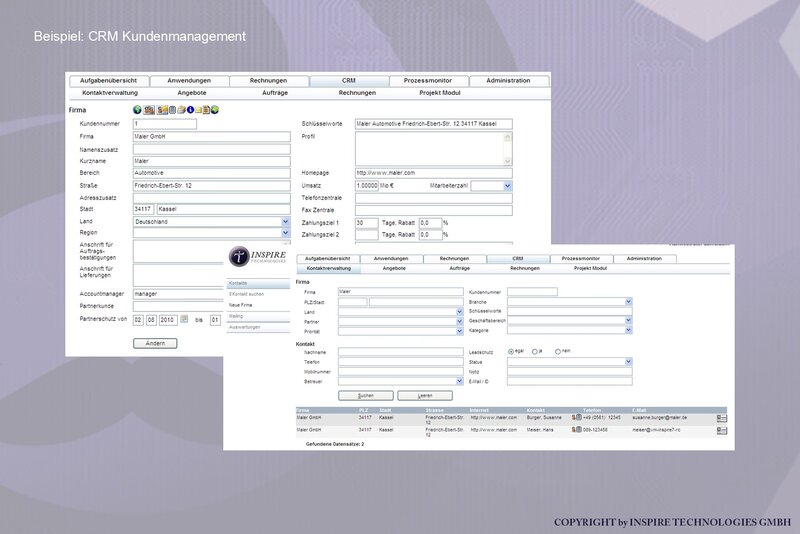Click 'Burger, Susanne' contact cell
This screenshot has height=534, width=800.
544,418
